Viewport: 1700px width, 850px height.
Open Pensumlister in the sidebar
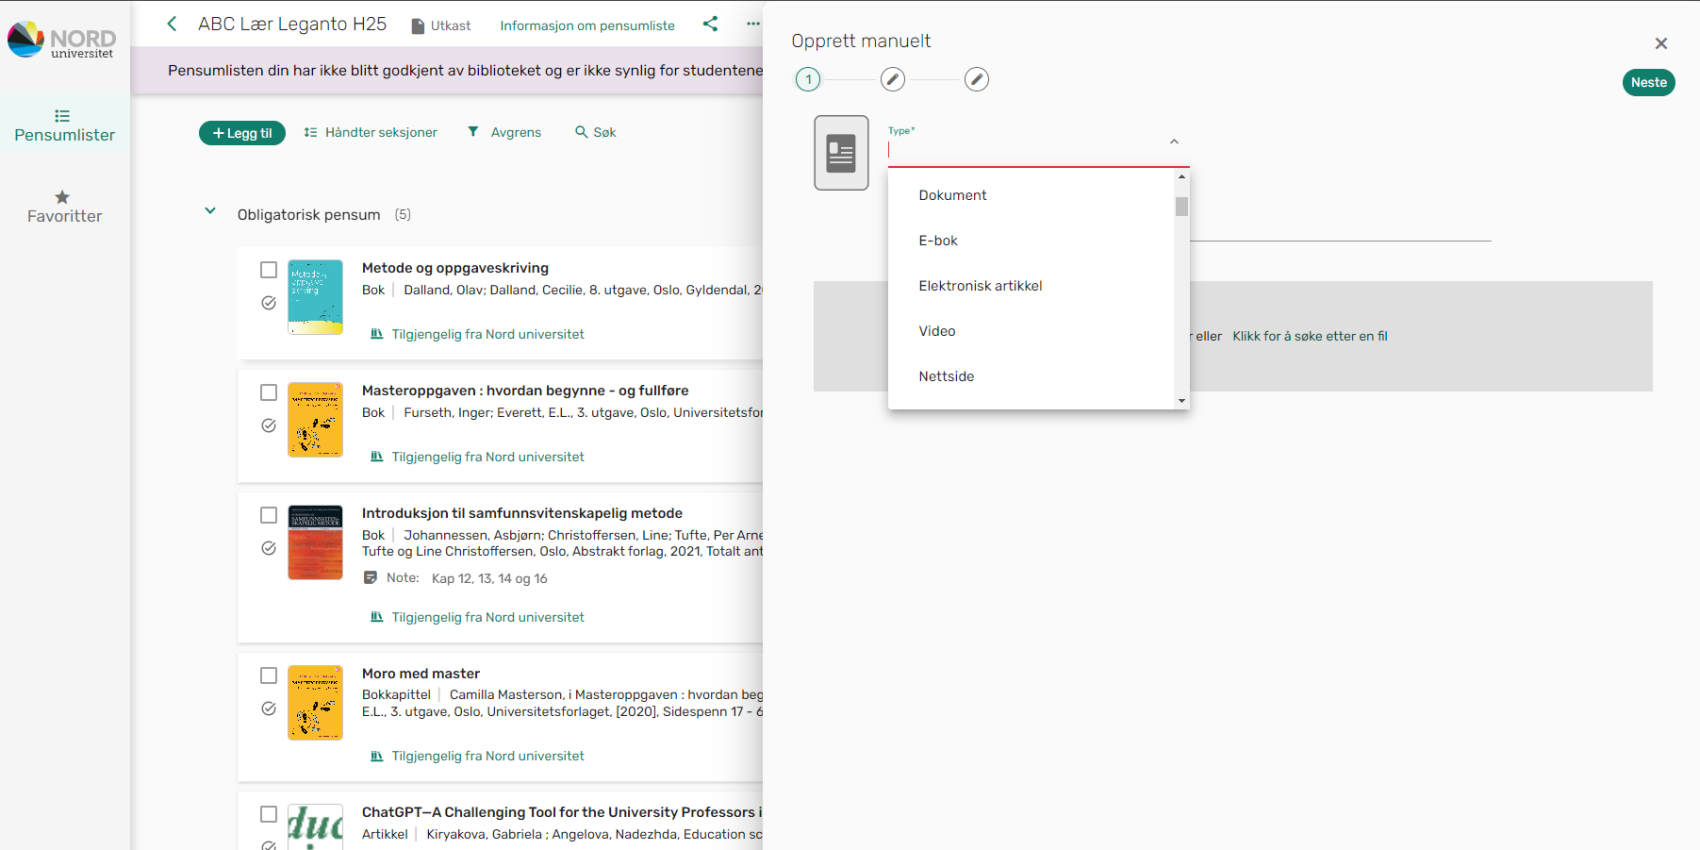pos(65,126)
